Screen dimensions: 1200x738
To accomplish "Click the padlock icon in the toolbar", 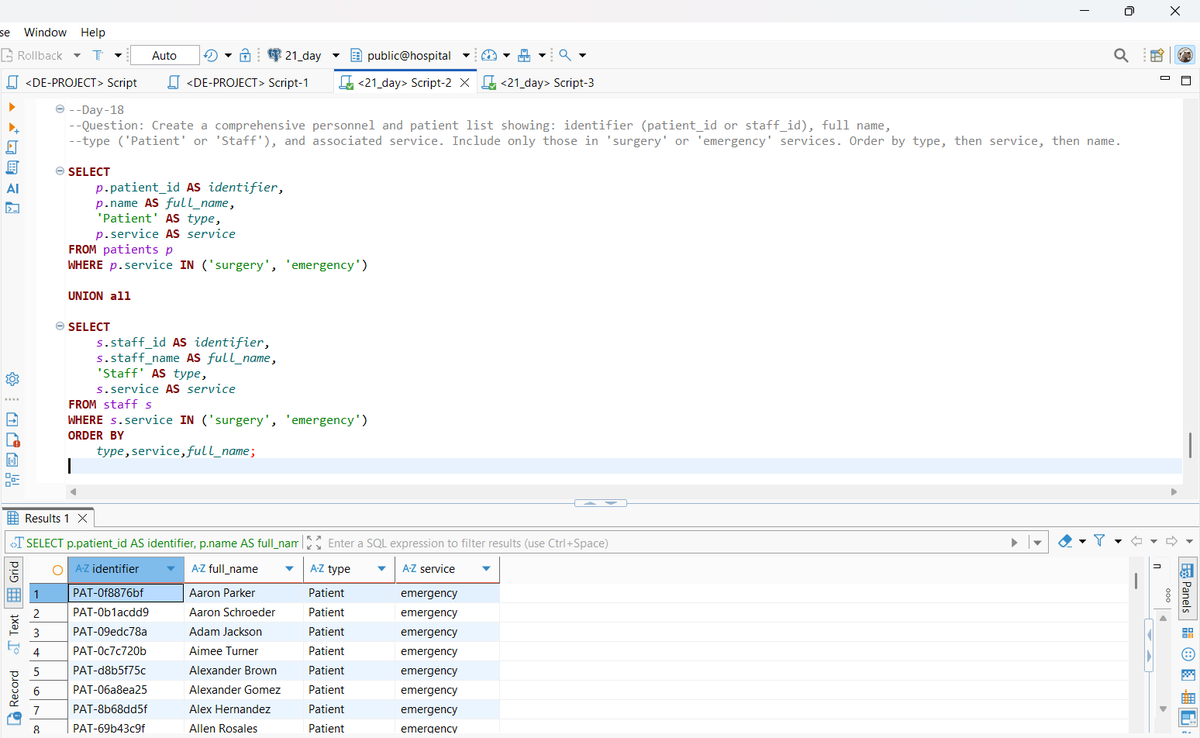I will click(247, 55).
